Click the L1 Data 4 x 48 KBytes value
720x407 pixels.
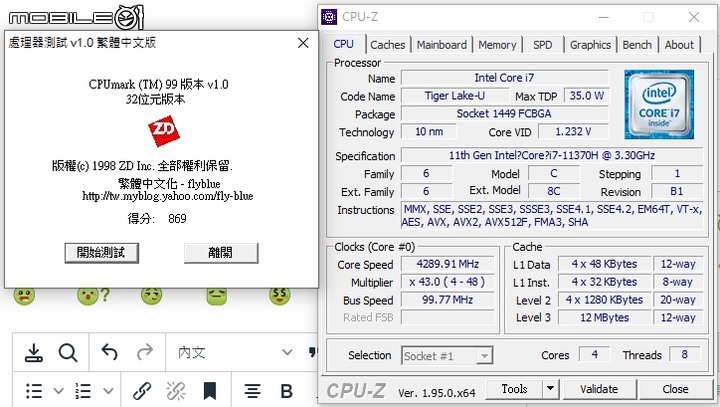pyautogui.click(x=605, y=264)
